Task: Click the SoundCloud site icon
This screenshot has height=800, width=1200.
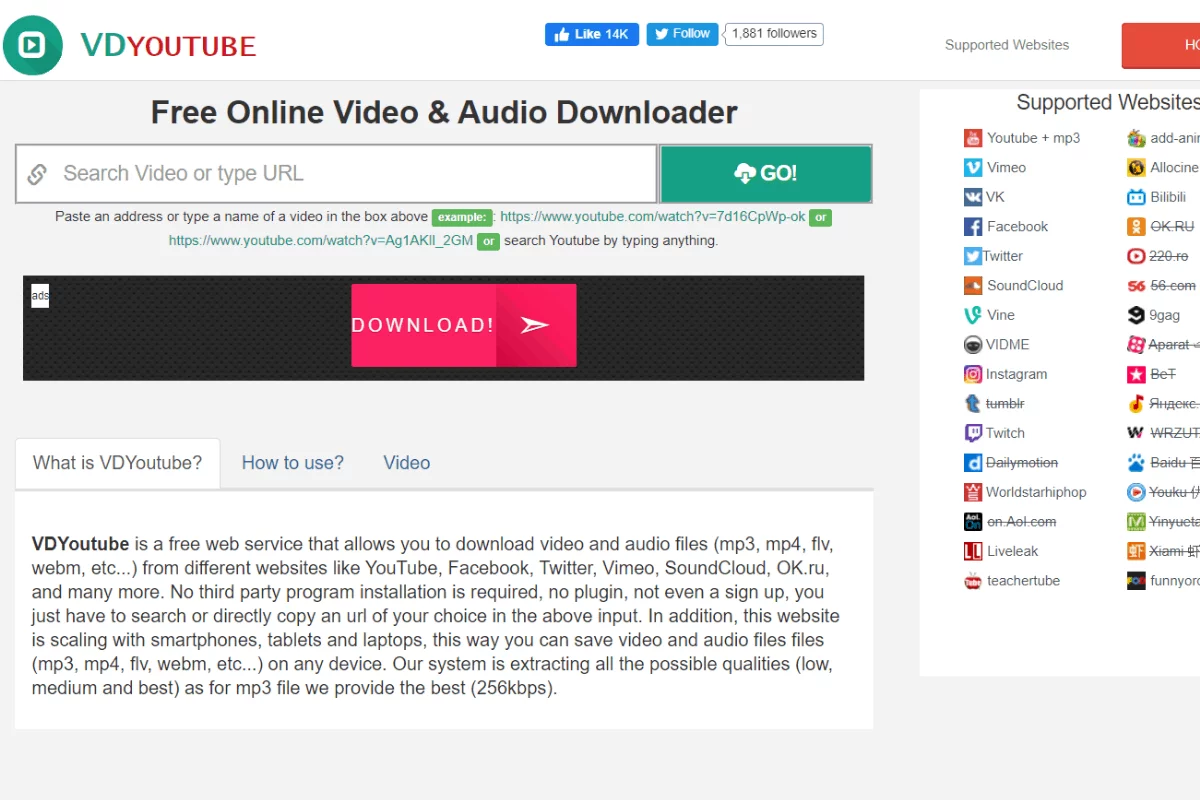Action: point(973,285)
